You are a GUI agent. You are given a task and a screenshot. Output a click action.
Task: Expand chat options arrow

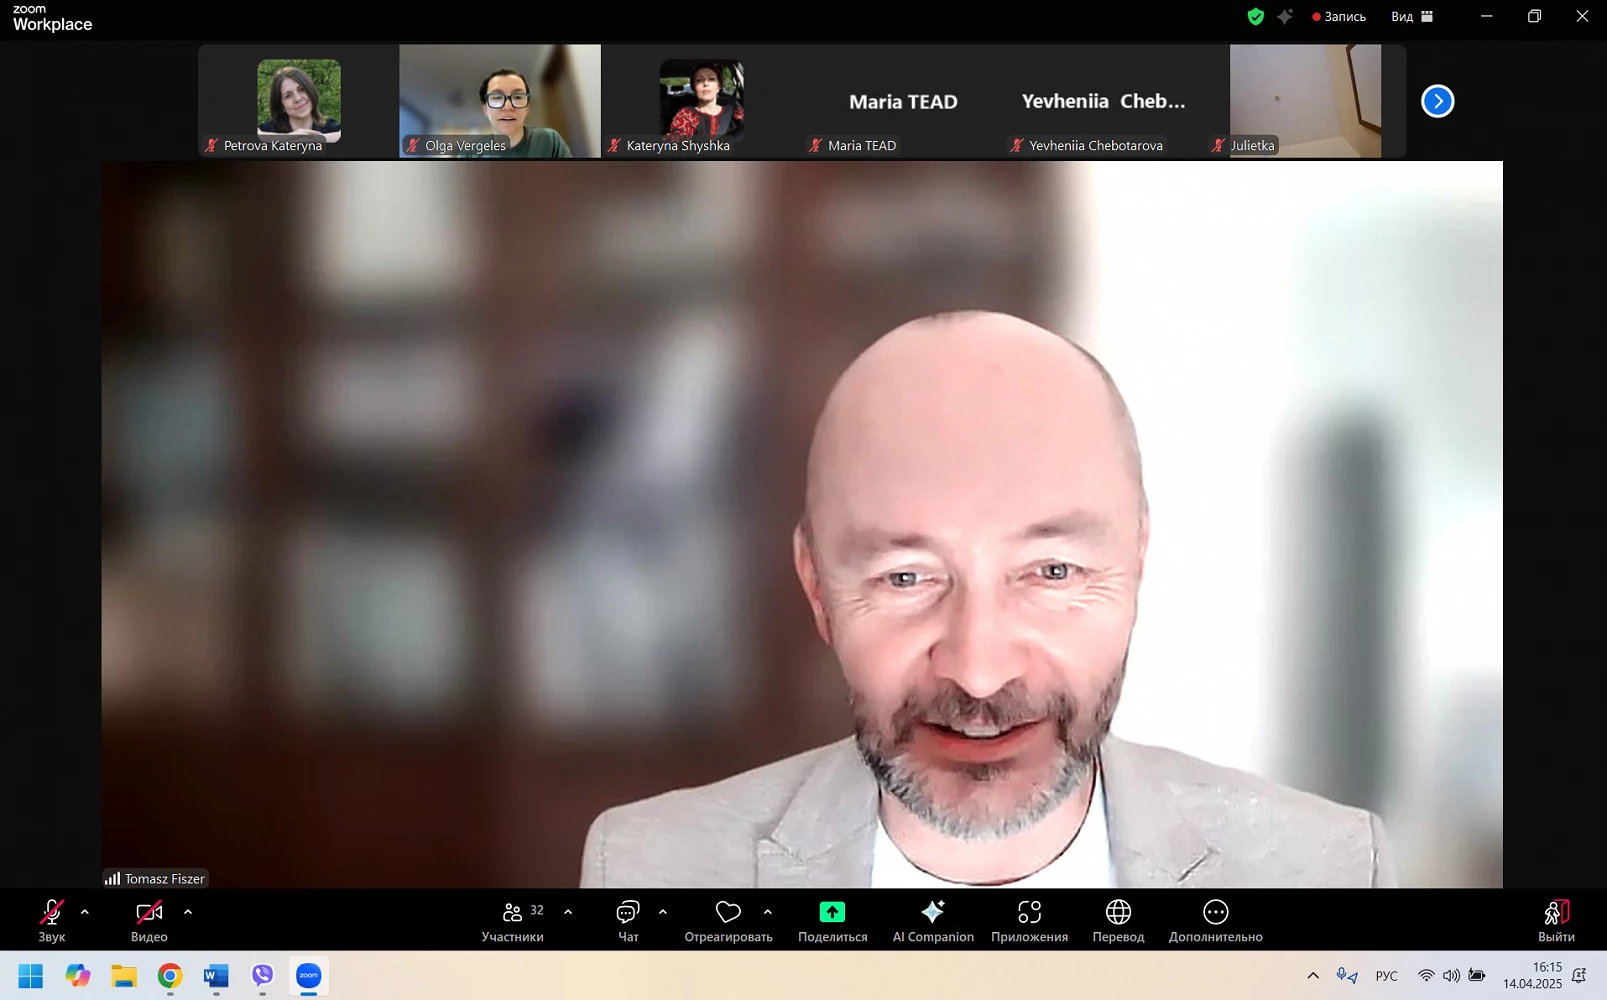pyautogui.click(x=663, y=912)
